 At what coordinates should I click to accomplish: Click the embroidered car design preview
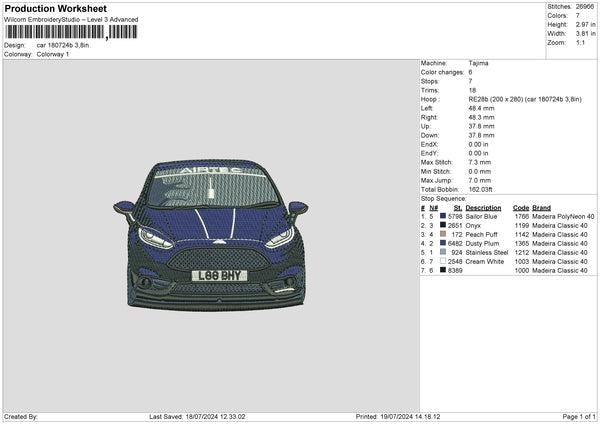211,235
